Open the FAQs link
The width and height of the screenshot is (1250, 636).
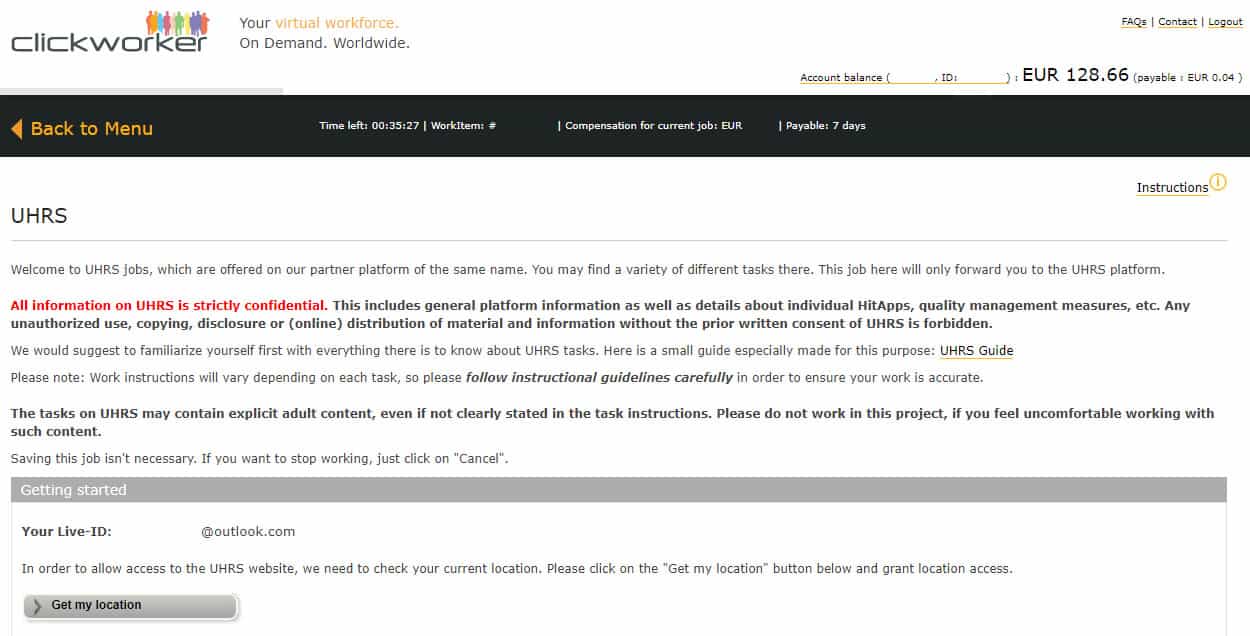click(1134, 22)
